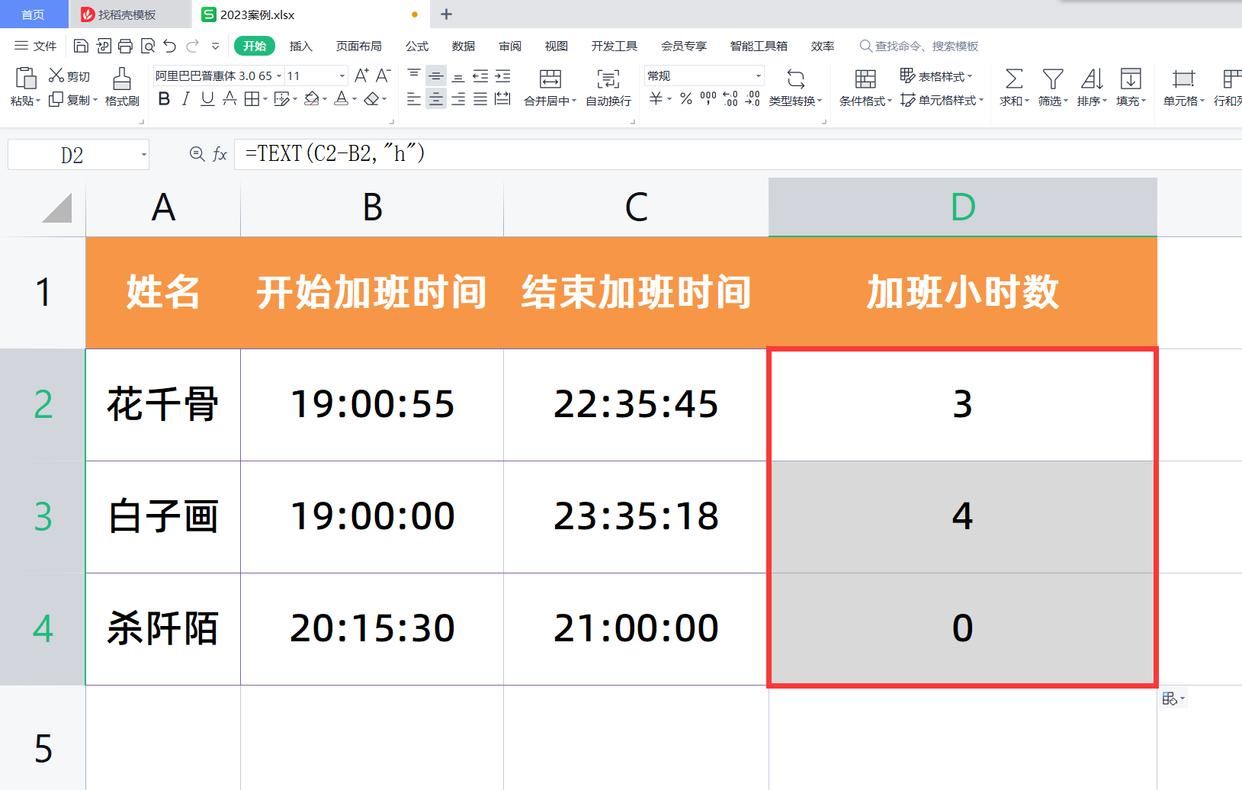Screen dimensions: 1242x790
Task: Toggle Bold formatting
Action: pos(163,98)
